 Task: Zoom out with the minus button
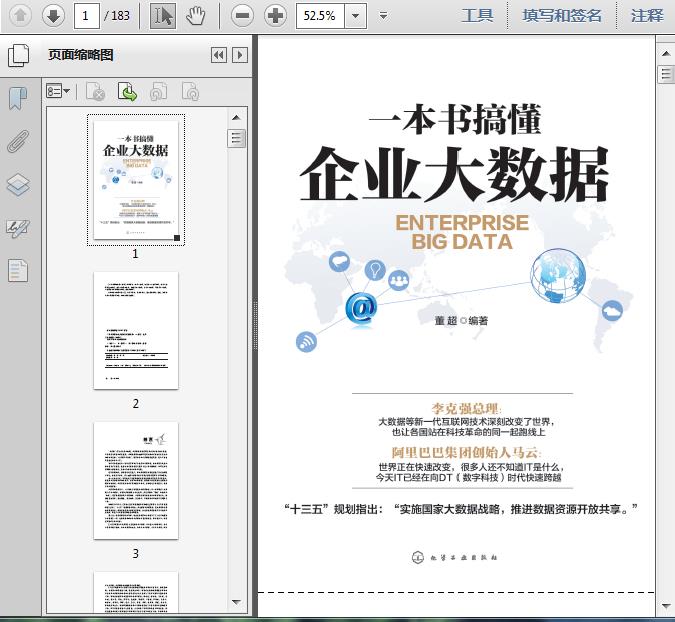[x=241, y=15]
